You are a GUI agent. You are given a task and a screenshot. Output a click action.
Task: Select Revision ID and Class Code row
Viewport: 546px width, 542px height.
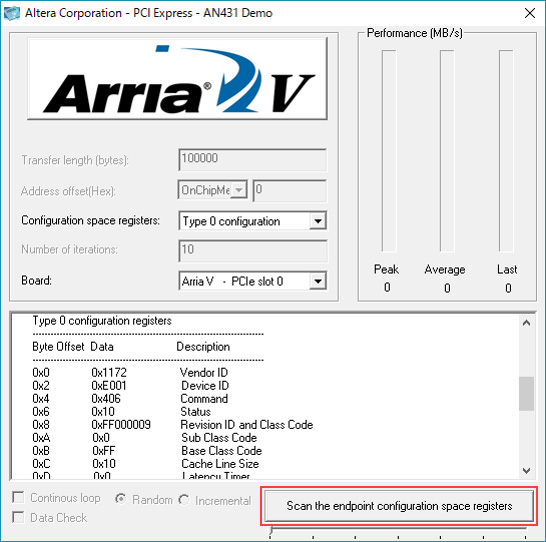(173, 425)
